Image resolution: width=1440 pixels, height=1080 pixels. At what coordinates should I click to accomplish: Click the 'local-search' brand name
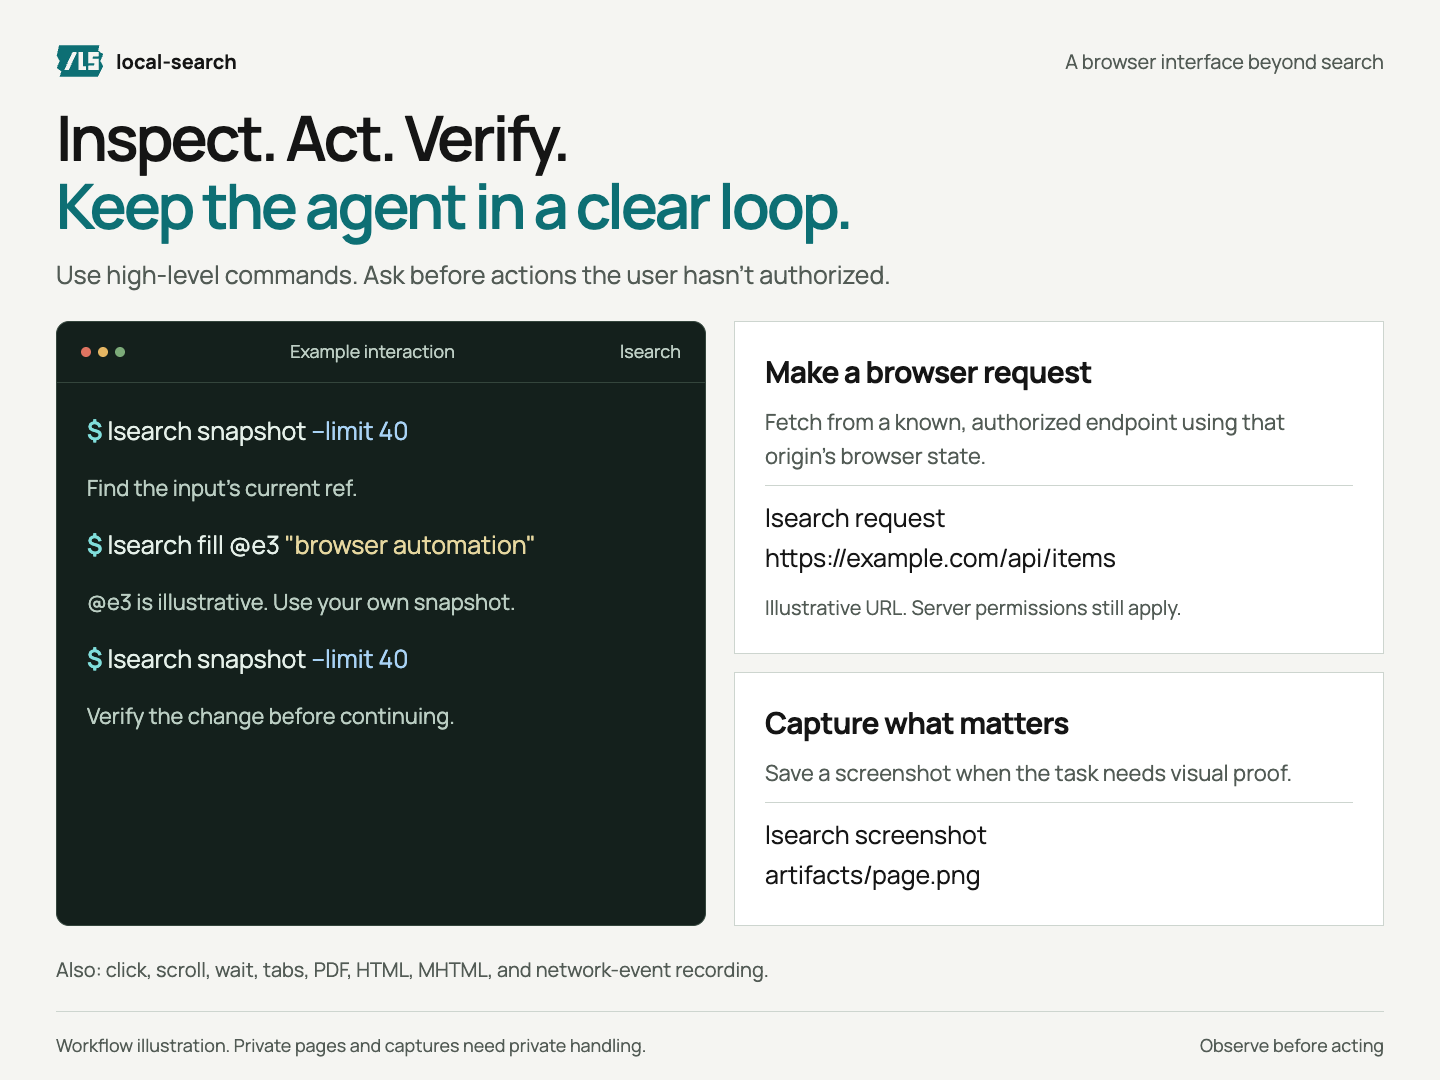(176, 62)
